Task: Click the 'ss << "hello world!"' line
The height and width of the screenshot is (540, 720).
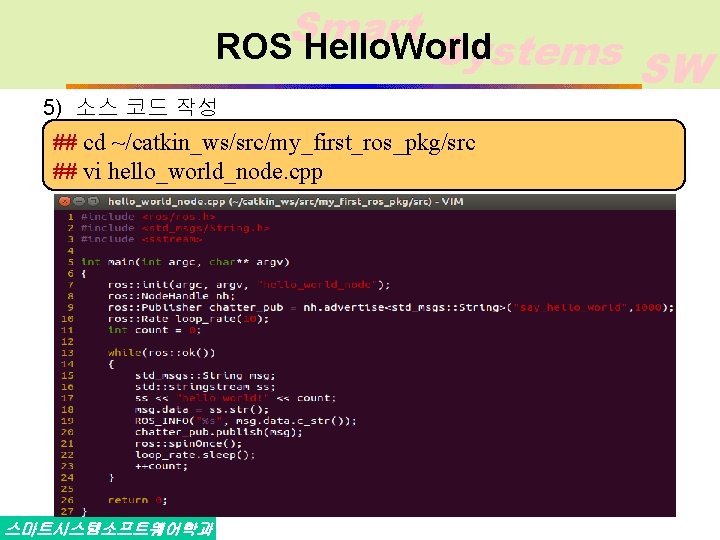Action: click(236, 398)
